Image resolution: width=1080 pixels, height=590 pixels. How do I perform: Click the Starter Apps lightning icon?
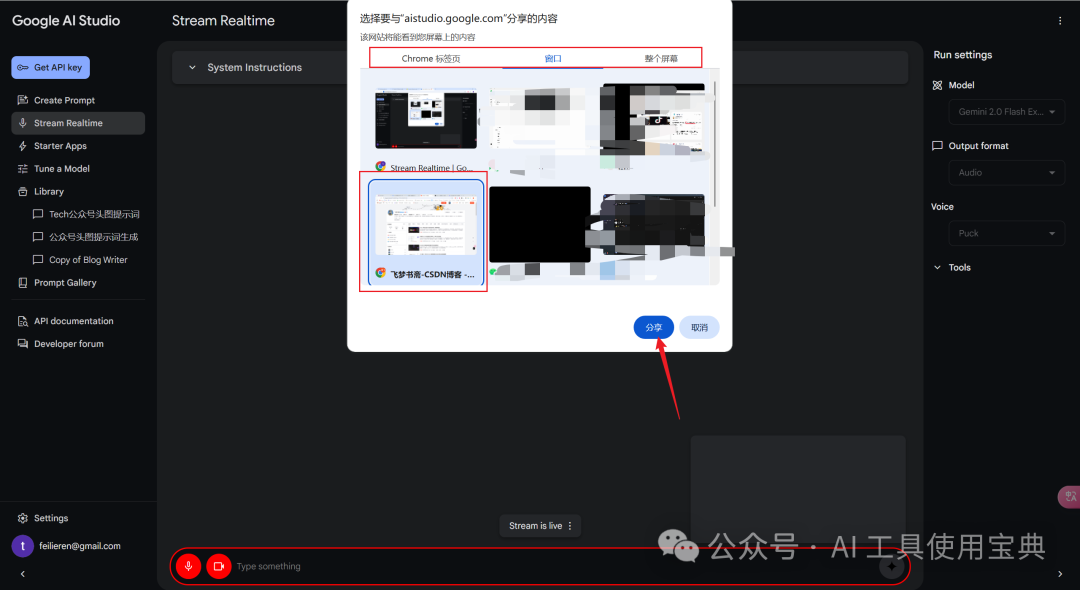(x=23, y=146)
